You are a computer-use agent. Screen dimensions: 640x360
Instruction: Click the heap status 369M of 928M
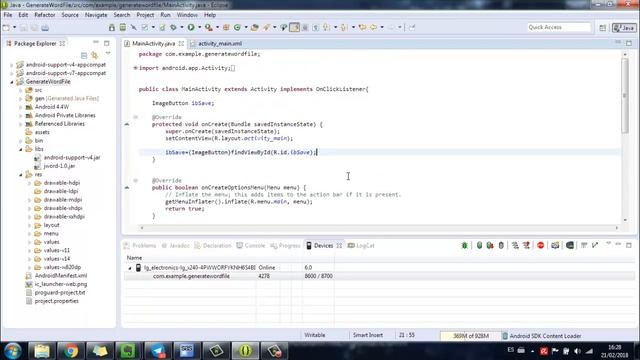pyautogui.click(x=471, y=336)
